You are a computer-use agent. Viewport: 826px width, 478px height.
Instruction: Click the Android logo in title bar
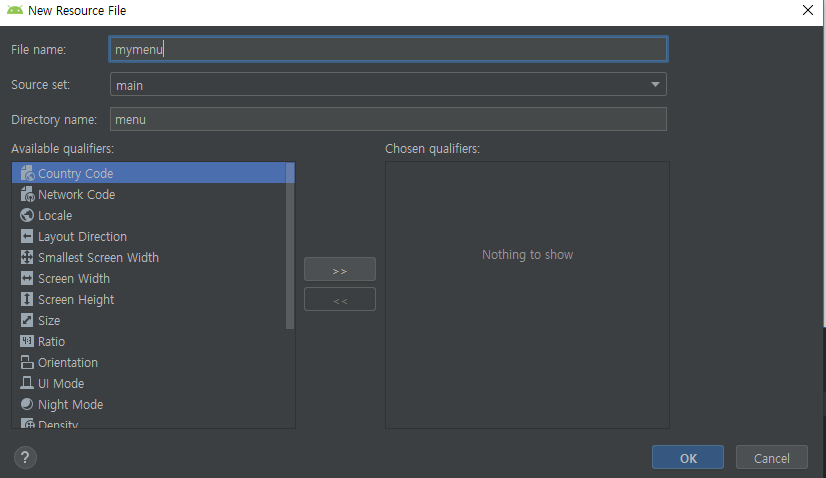(x=15, y=10)
